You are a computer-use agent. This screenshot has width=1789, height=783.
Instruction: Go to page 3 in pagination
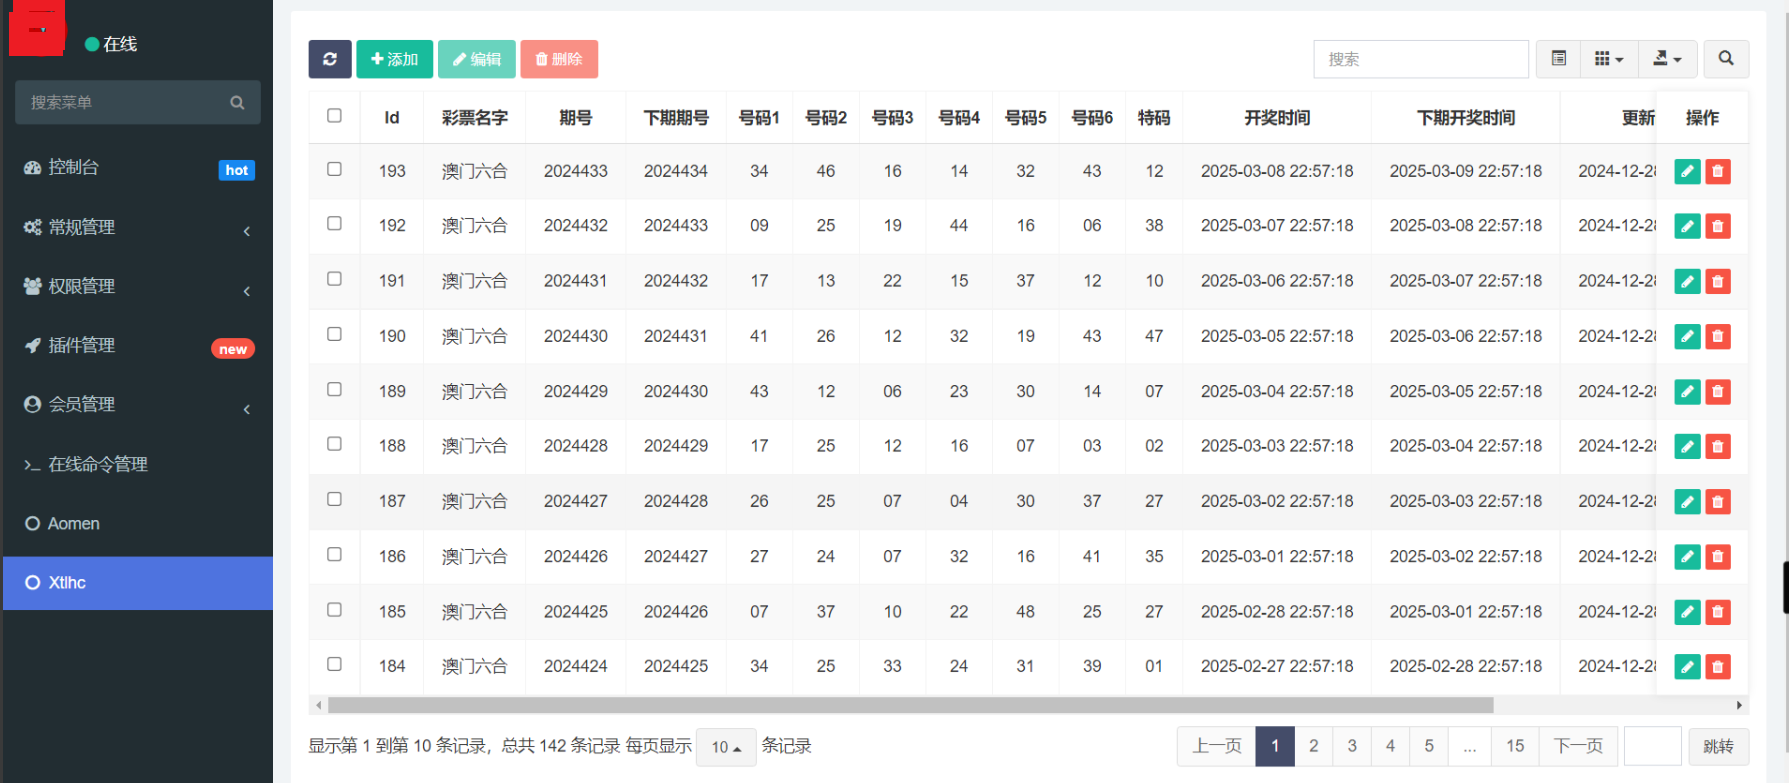coord(1352,746)
